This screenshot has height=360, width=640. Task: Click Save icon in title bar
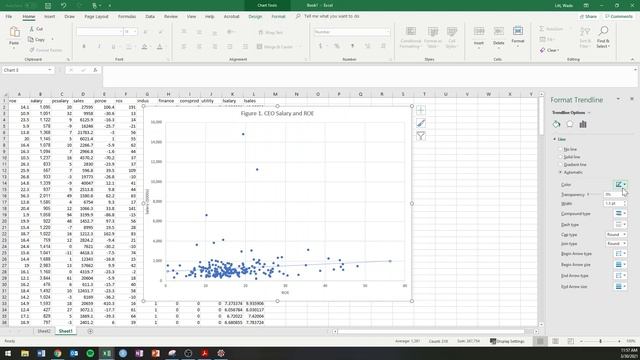coord(48,5)
